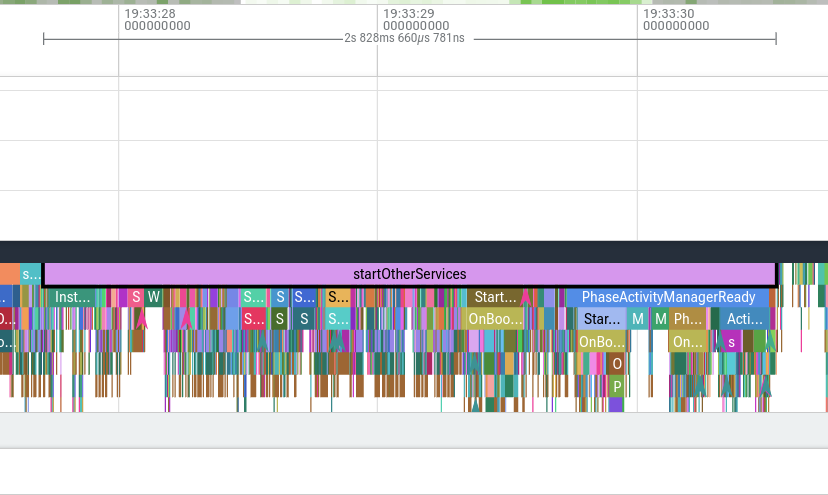Click the orange-yellow S... slice
Screen dimensions: 828x495
point(338,297)
